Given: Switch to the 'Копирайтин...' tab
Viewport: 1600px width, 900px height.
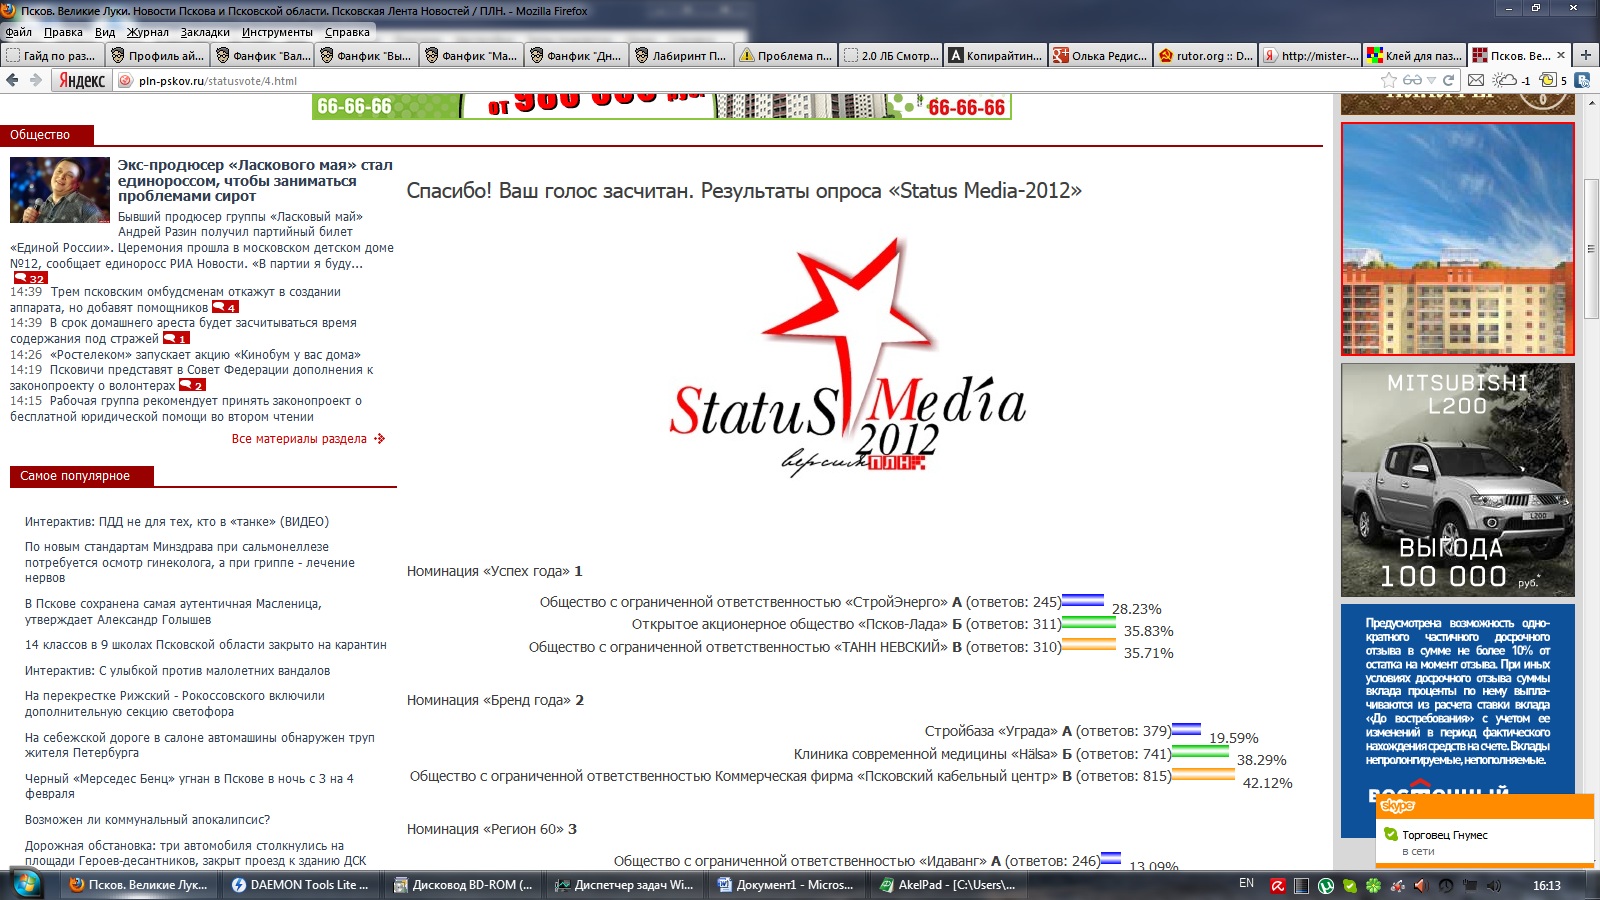Looking at the screenshot, I should [x=996, y=55].
